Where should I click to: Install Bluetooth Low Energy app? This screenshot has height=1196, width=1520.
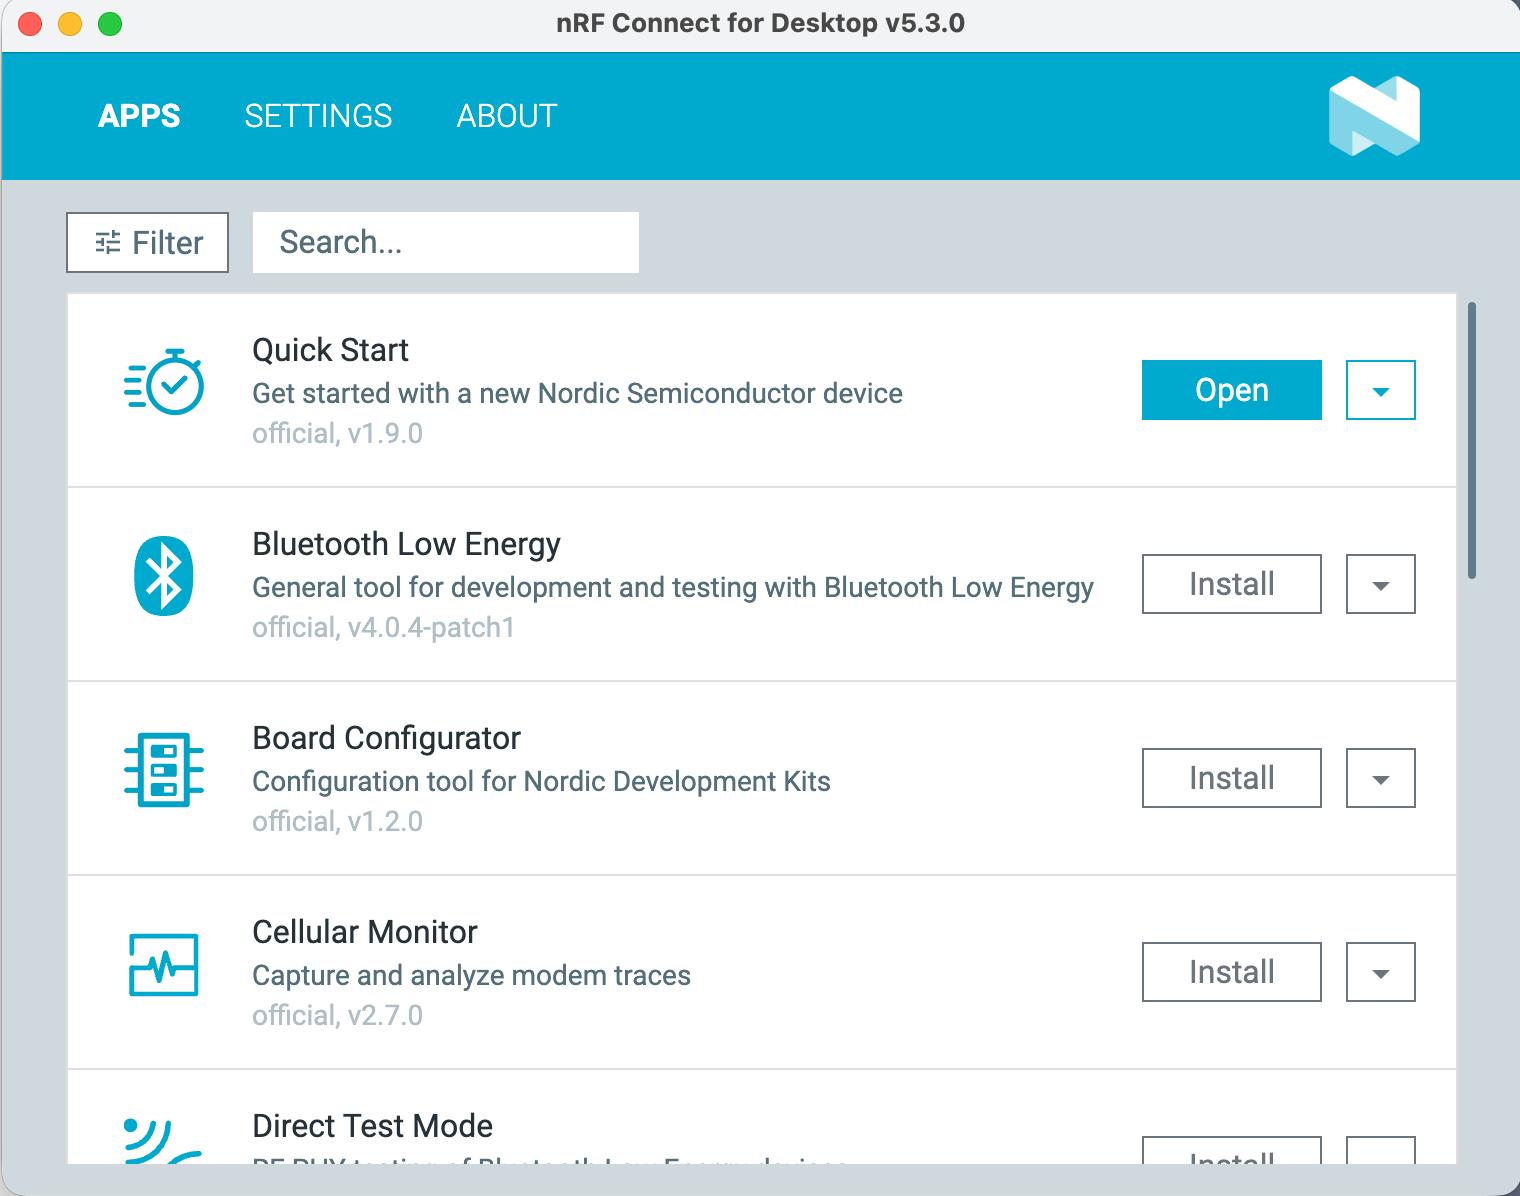pyautogui.click(x=1232, y=584)
